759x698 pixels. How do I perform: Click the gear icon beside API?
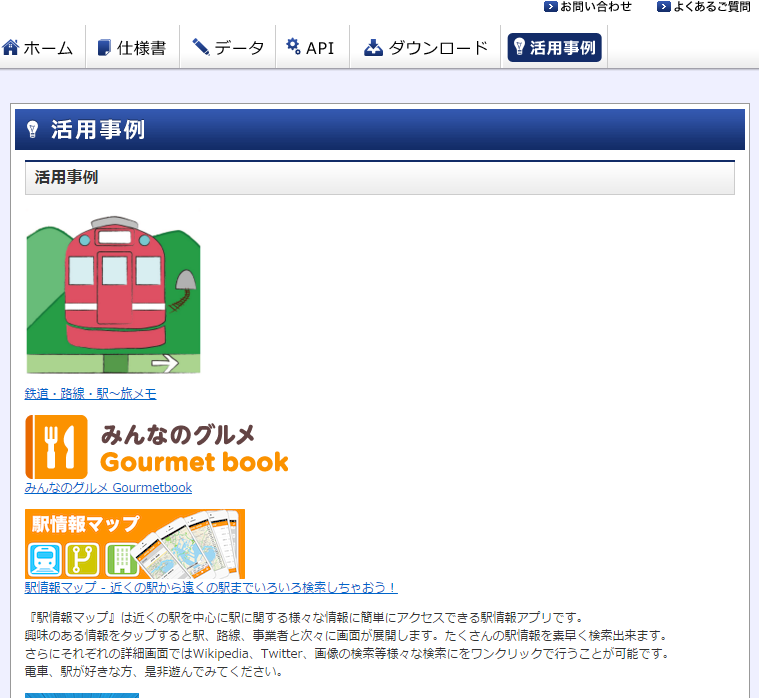coord(293,47)
